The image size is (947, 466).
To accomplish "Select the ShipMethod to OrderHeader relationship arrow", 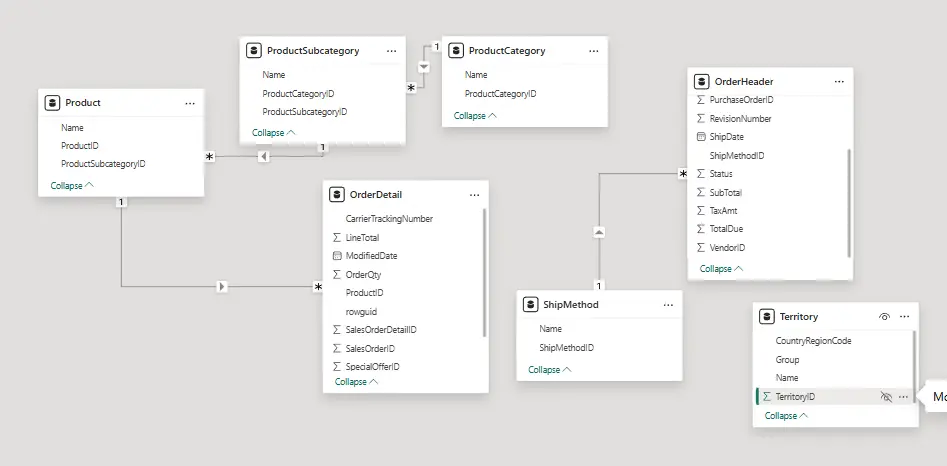I will (x=599, y=232).
